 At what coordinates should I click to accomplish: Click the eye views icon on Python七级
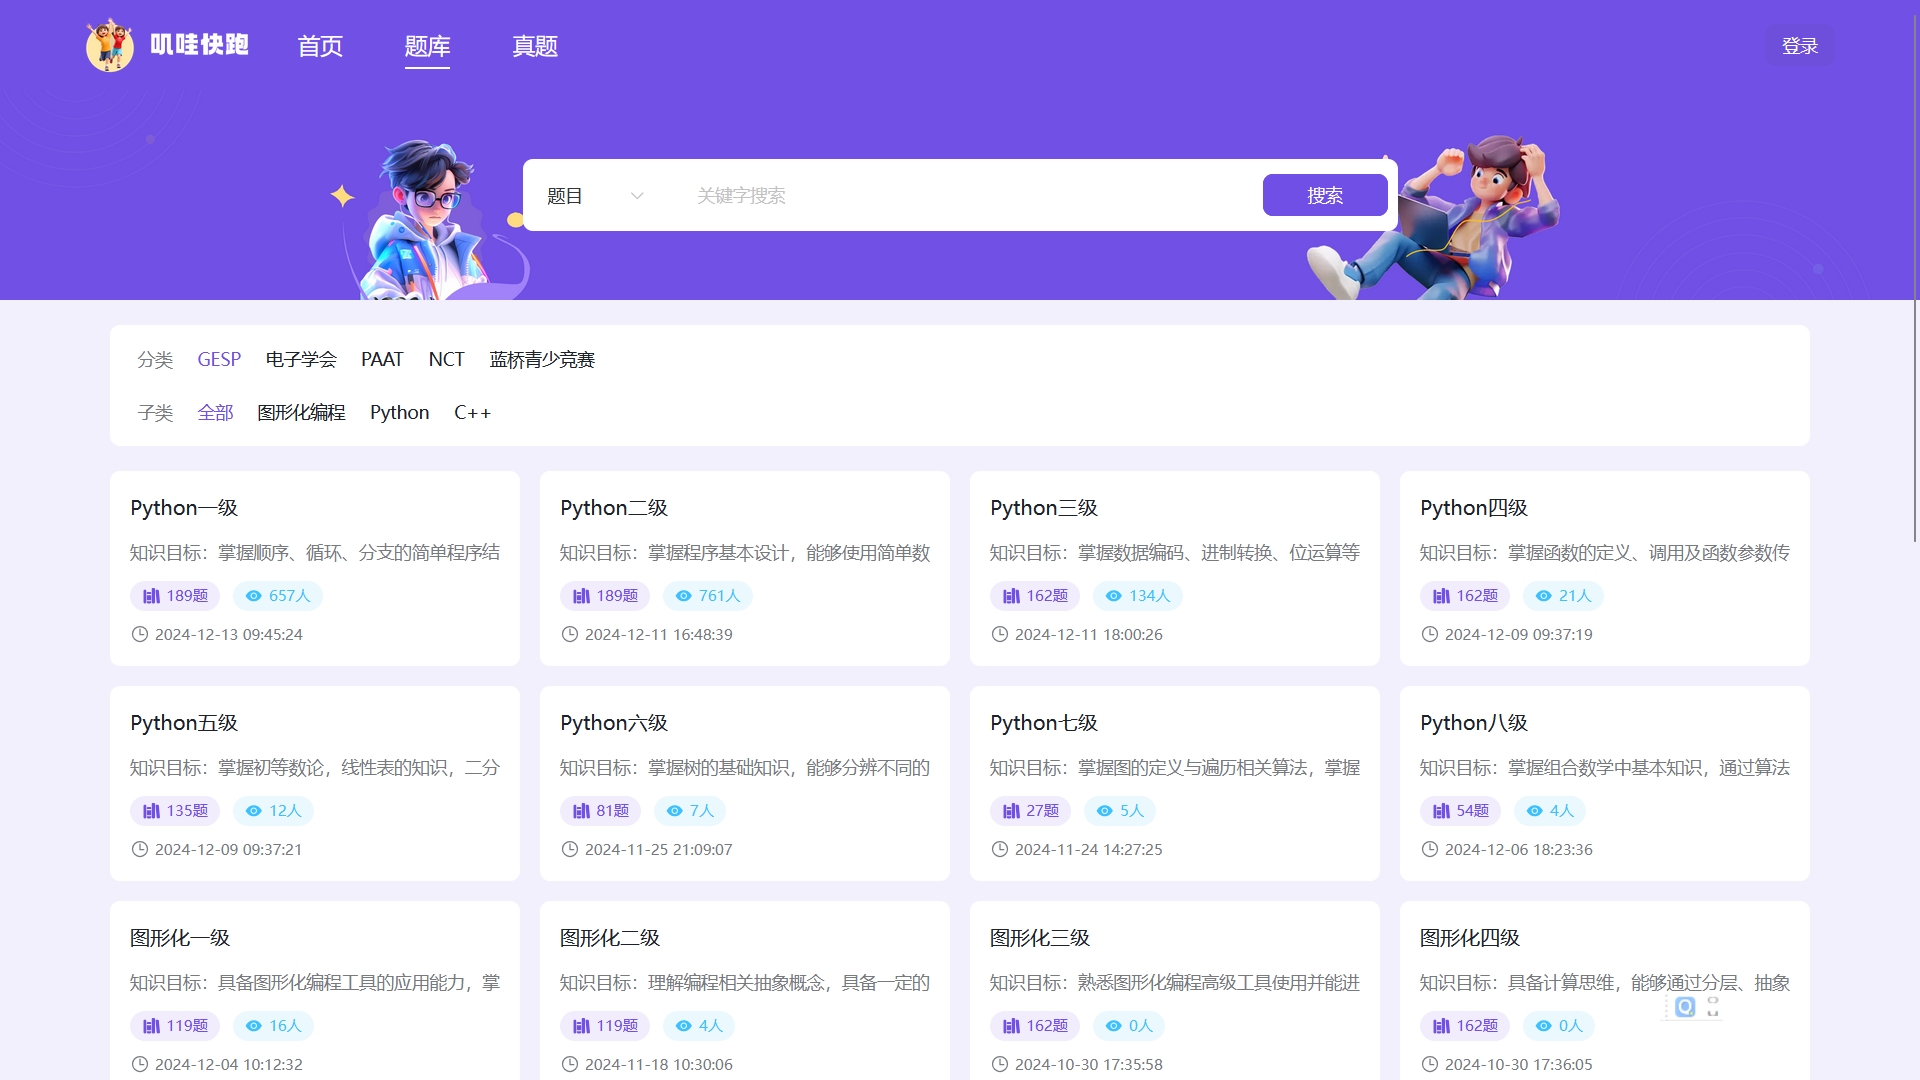coord(1105,811)
